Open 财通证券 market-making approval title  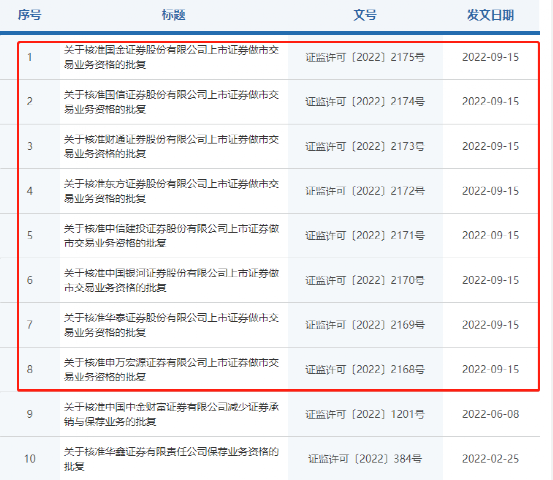[x=171, y=146]
